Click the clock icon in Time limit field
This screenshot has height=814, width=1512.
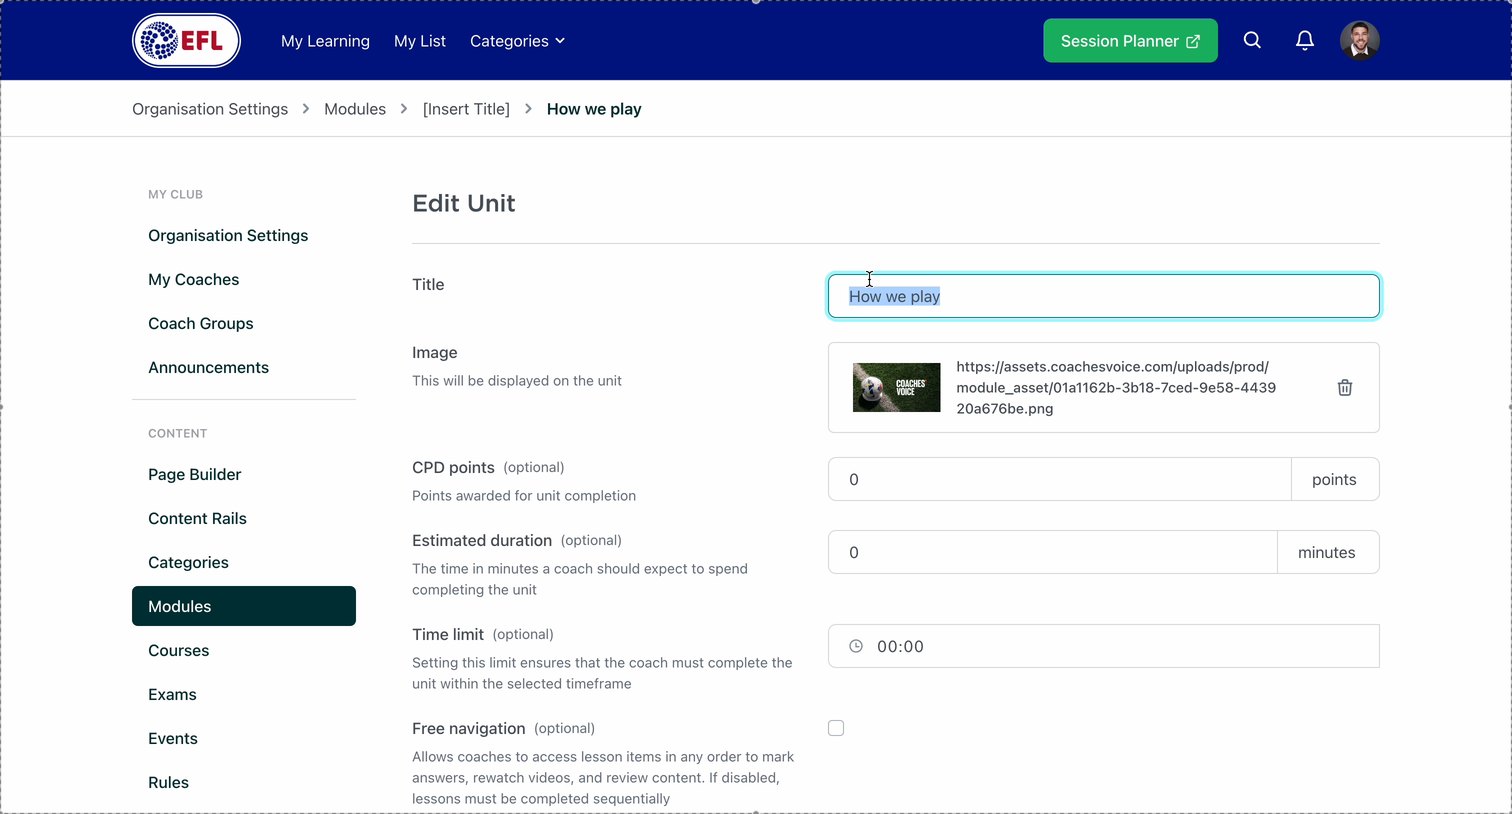point(856,646)
